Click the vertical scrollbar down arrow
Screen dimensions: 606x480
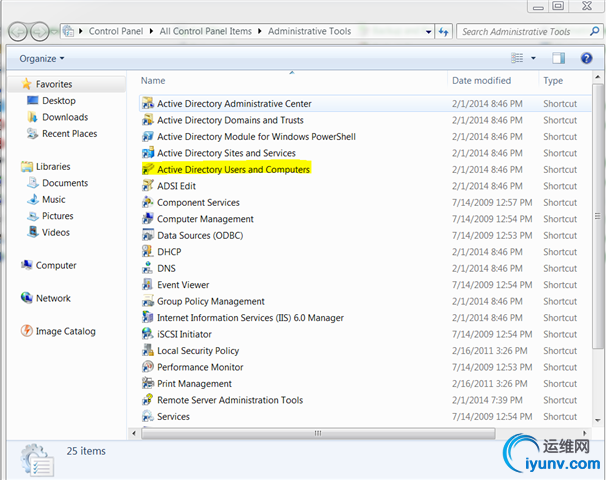(x=597, y=420)
